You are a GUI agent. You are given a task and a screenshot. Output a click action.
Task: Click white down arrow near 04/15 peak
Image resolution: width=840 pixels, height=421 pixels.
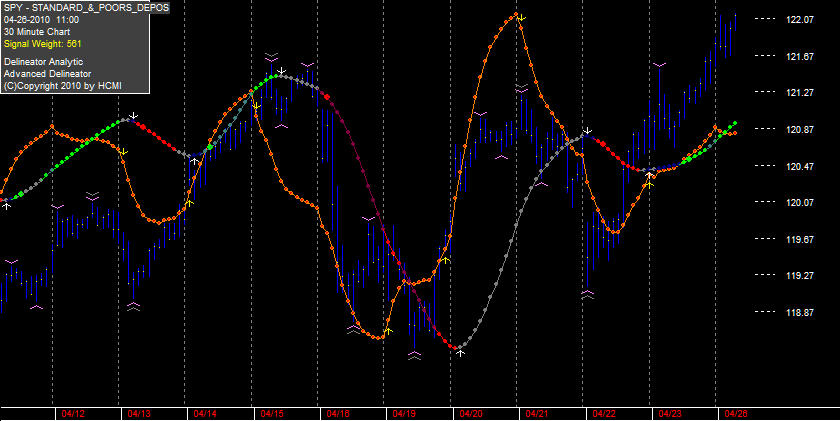281,71
